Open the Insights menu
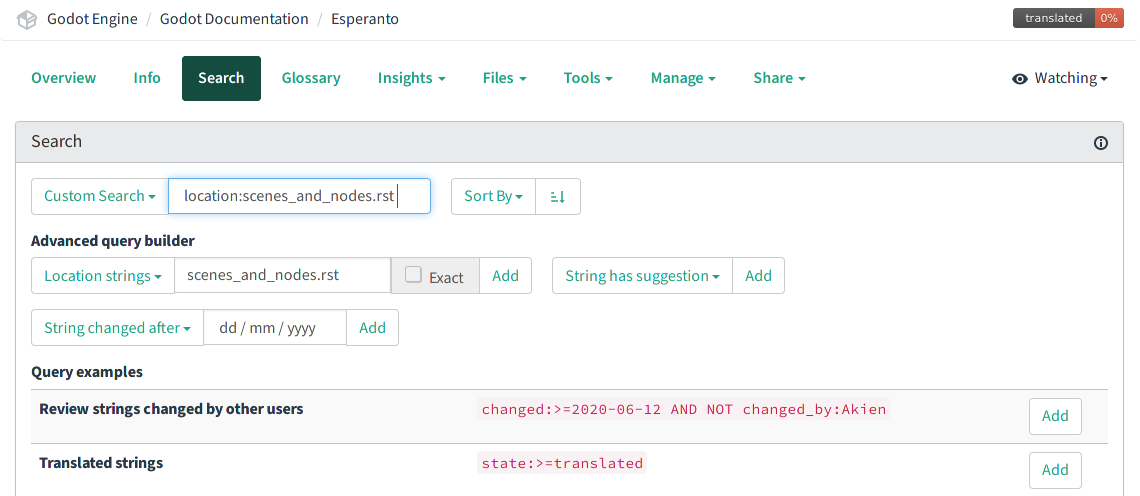This screenshot has height=496, width=1140. (411, 78)
